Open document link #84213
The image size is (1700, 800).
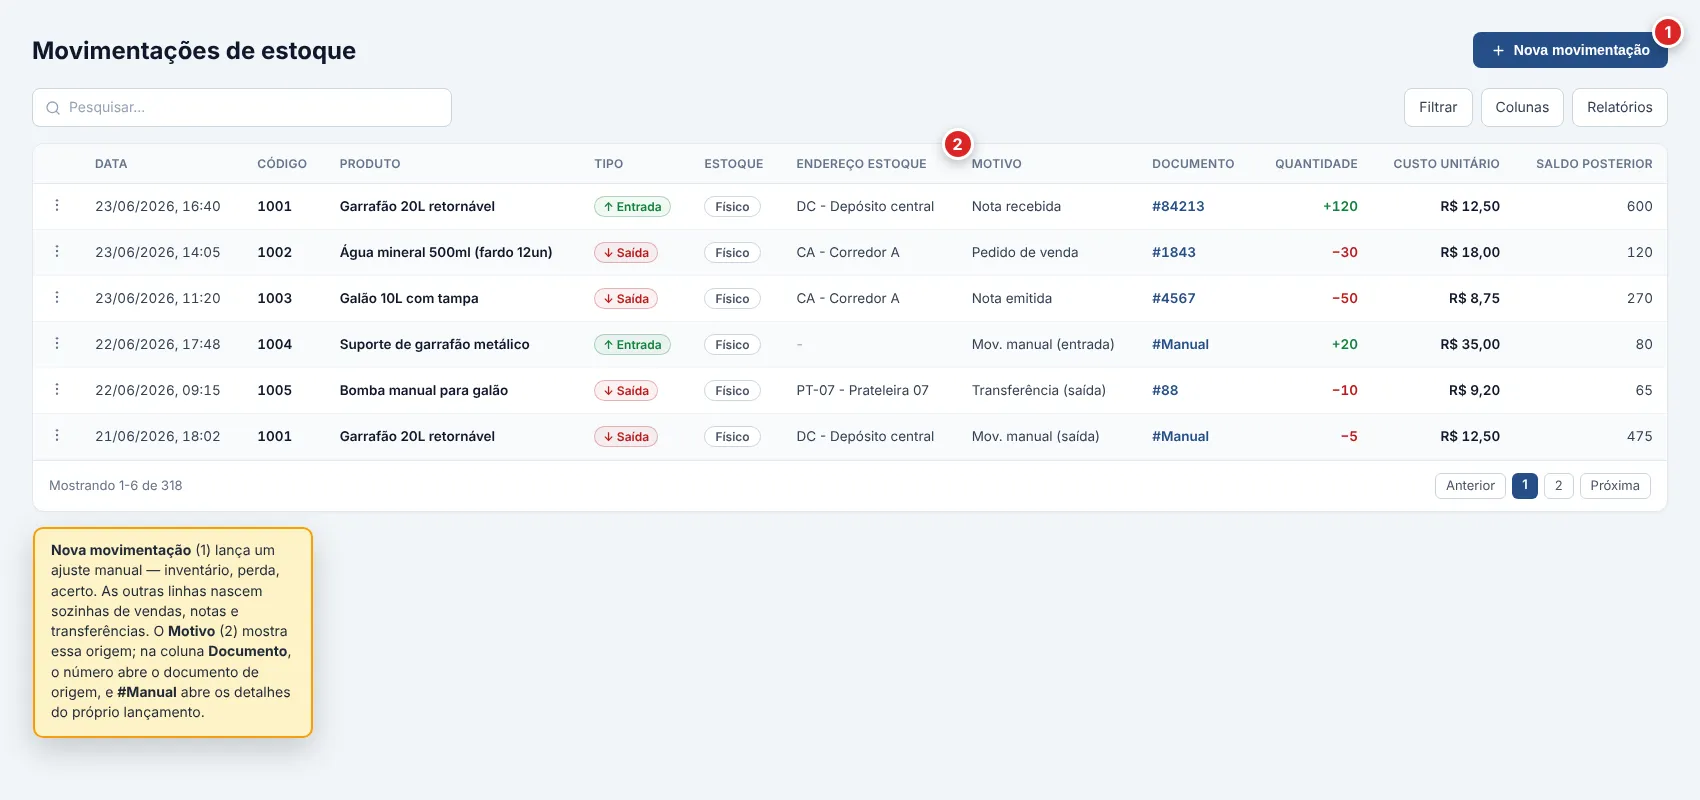1178,206
